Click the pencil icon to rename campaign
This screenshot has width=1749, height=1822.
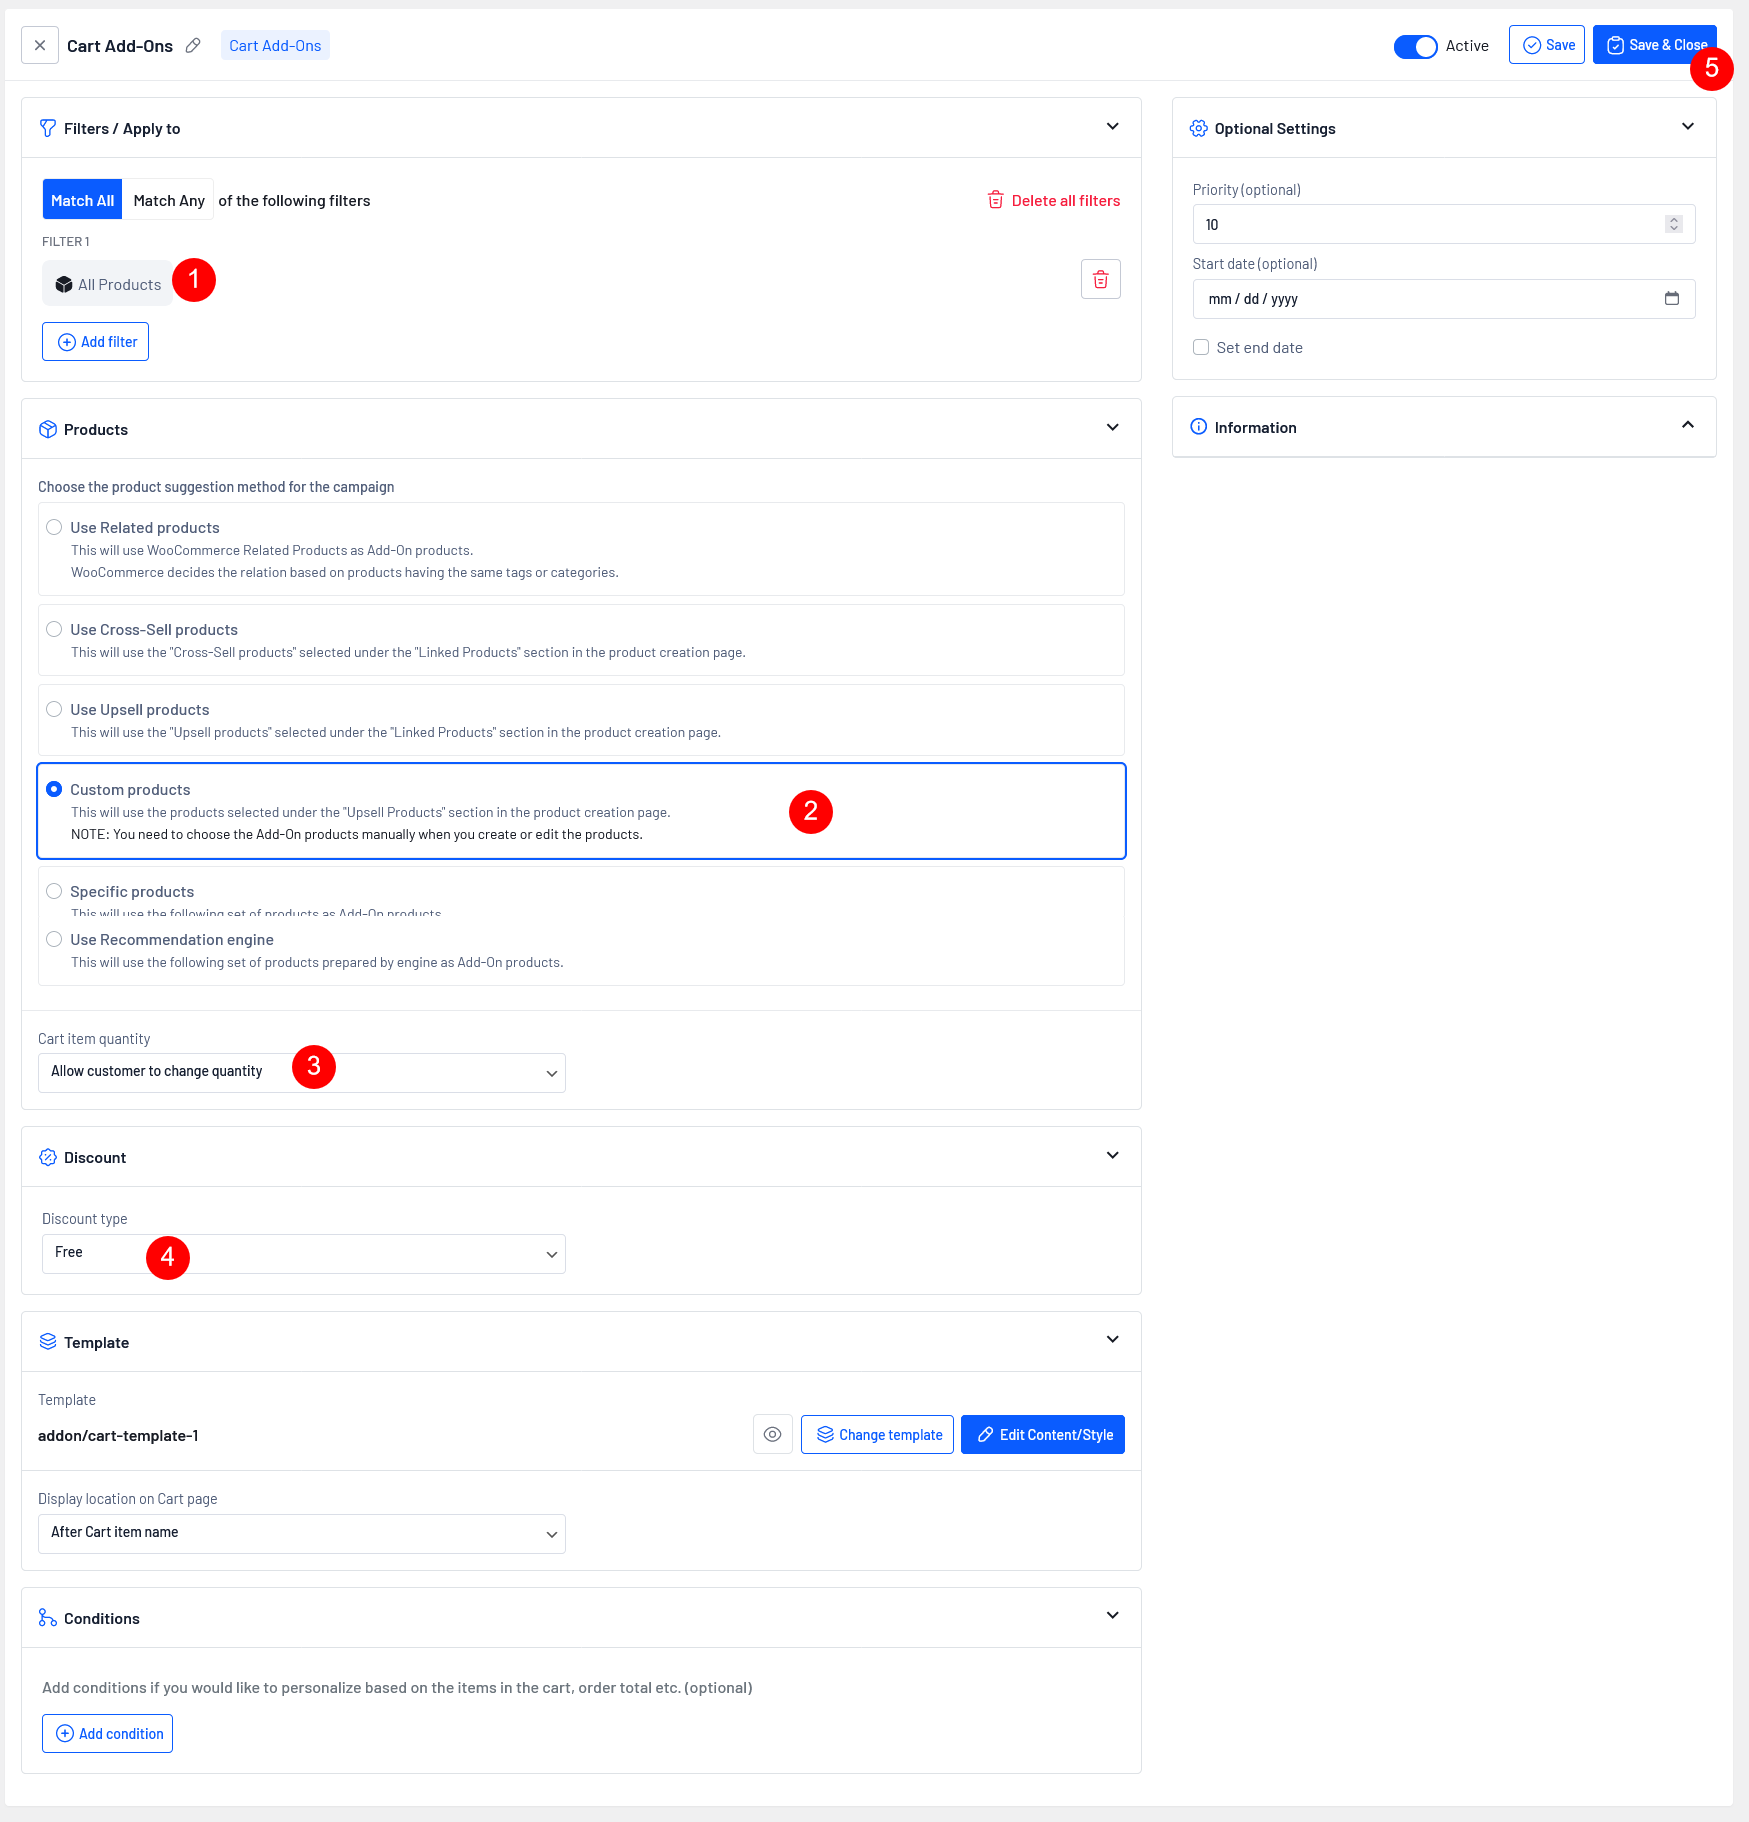pos(193,46)
